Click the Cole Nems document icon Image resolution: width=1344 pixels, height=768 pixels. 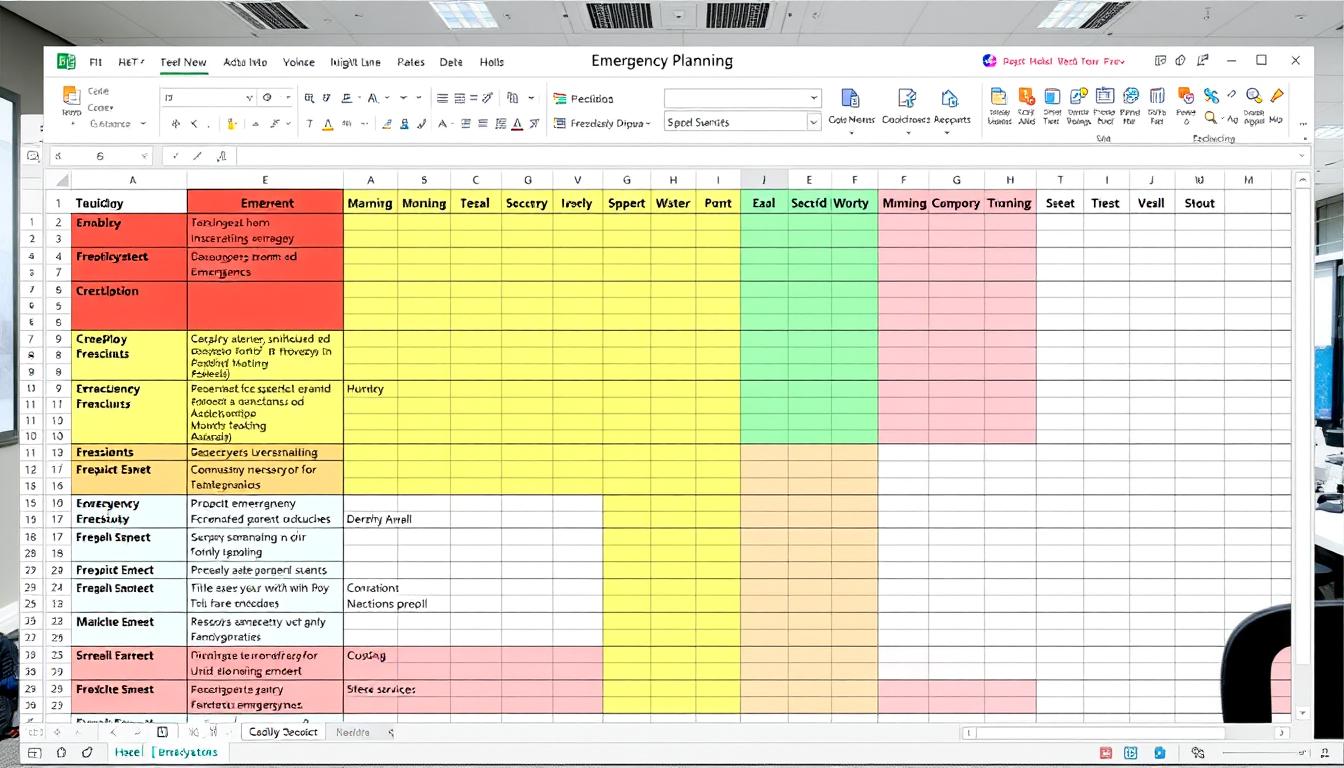850,98
